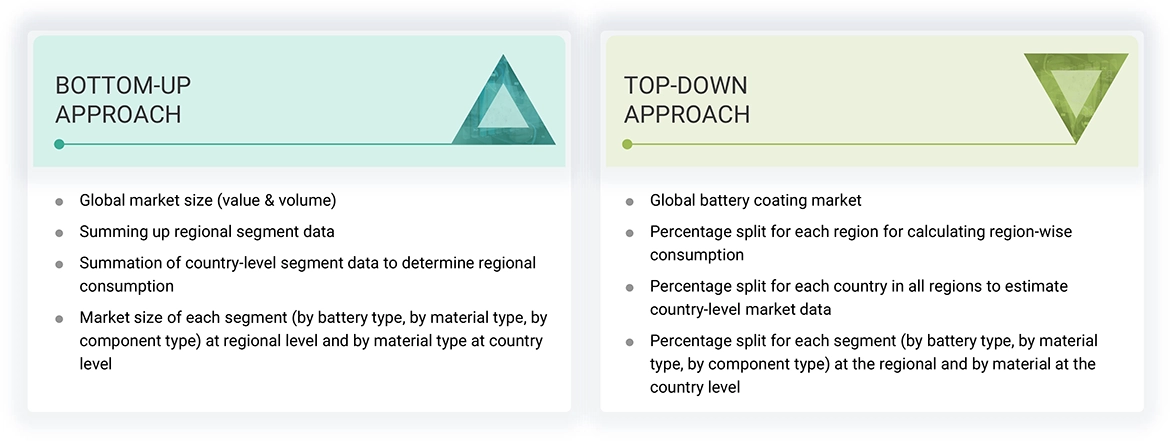Click the bullet beside "Global market size"
The height and width of the screenshot is (441, 1170).
point(60,202)
